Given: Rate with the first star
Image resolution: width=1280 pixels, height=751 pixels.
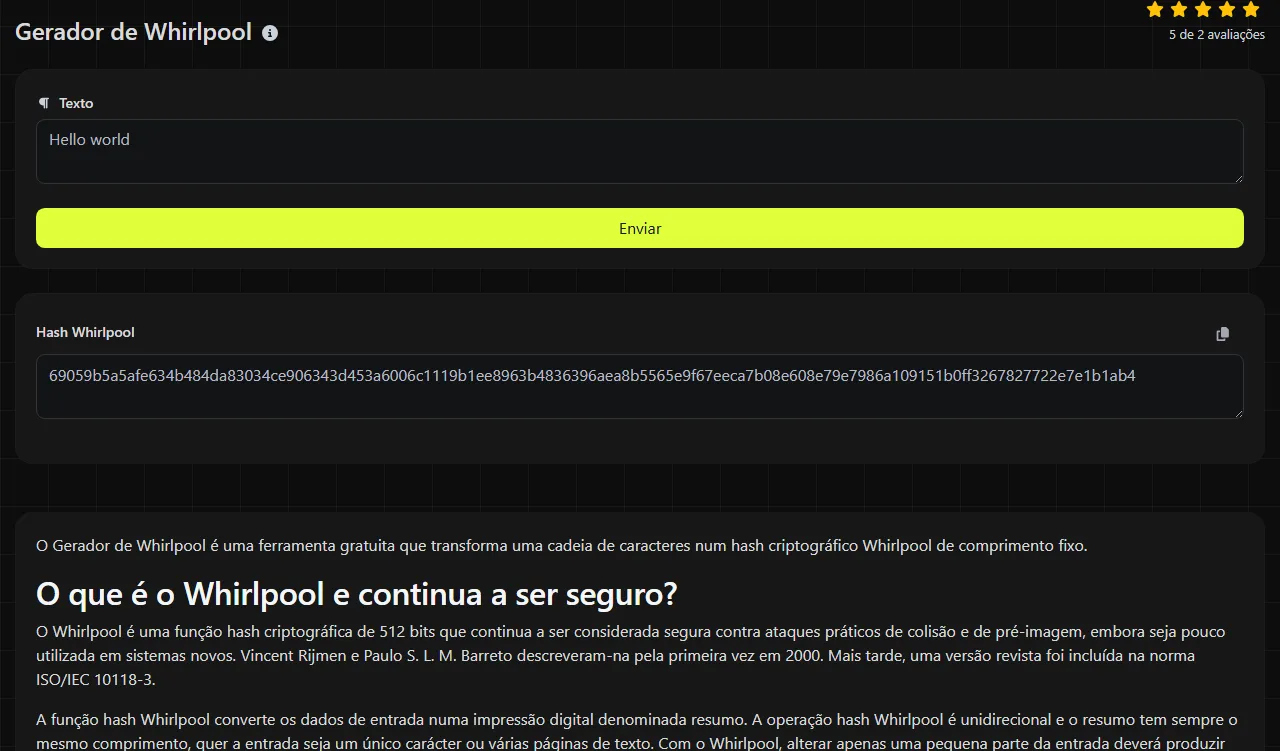Looking at the screenshot, I should (x=1155, y=10).
